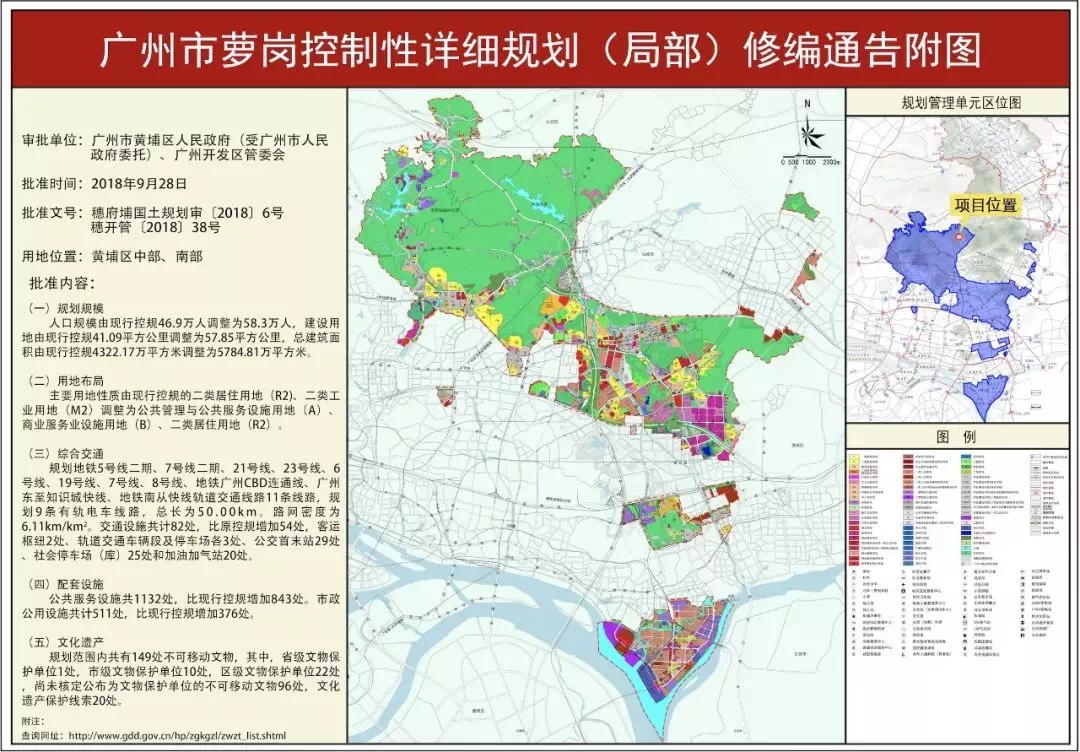The image size is (1080, 752).
Task: Click the （二）用地布局 section heading
Action: tap(65, 381)
